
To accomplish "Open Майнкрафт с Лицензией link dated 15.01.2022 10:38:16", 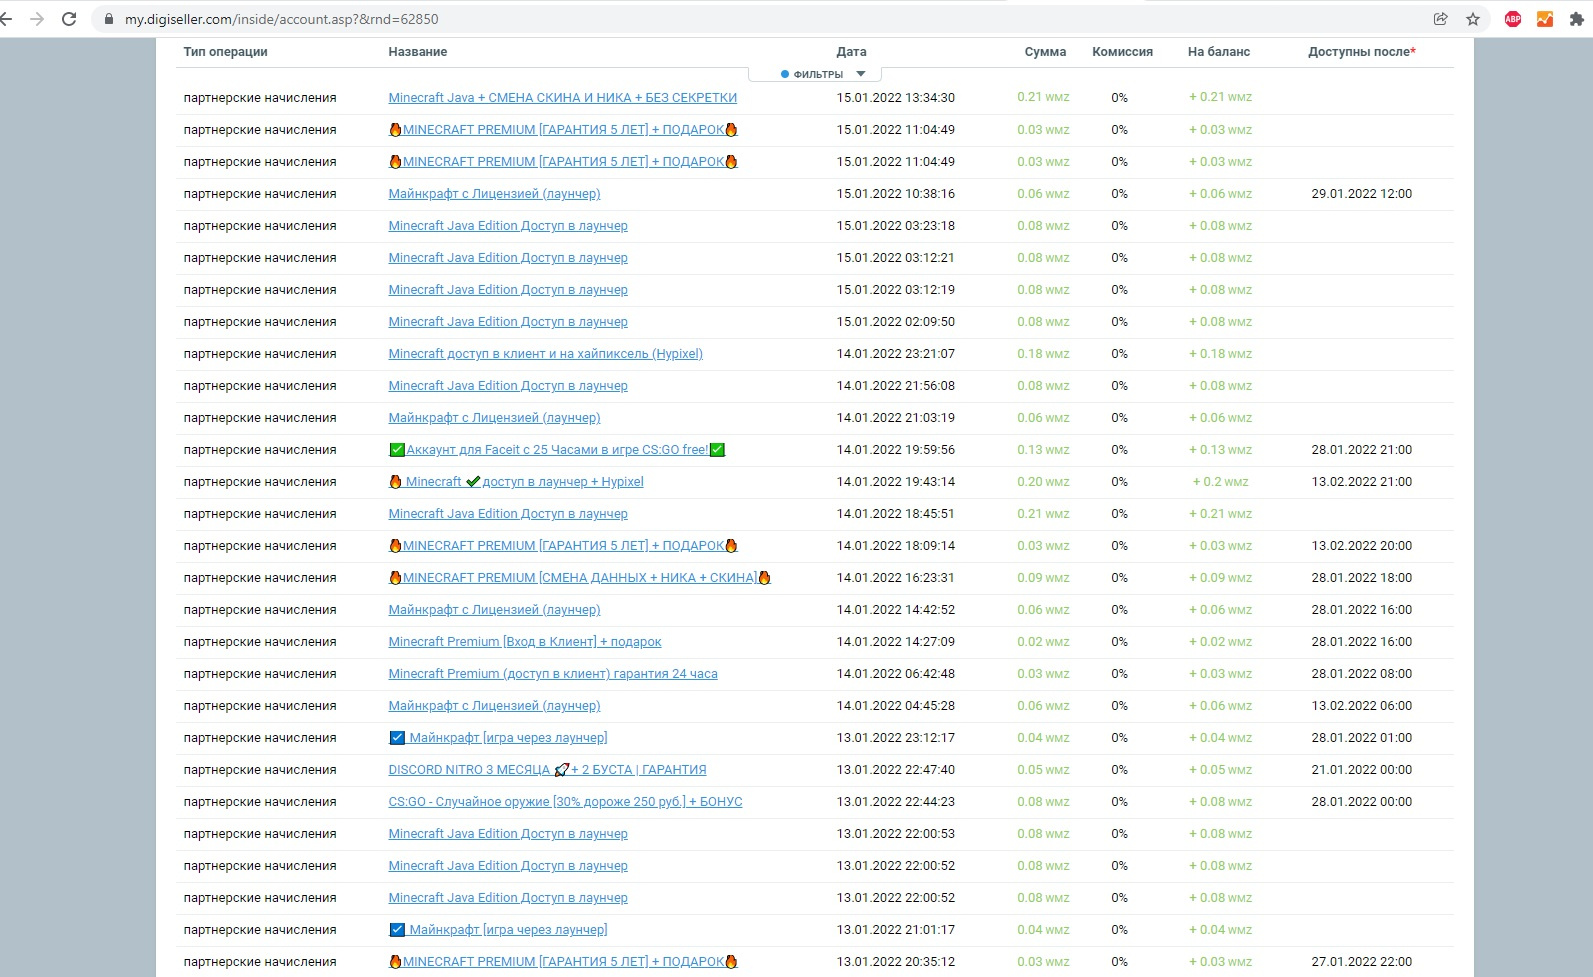I will click(494, 194).
